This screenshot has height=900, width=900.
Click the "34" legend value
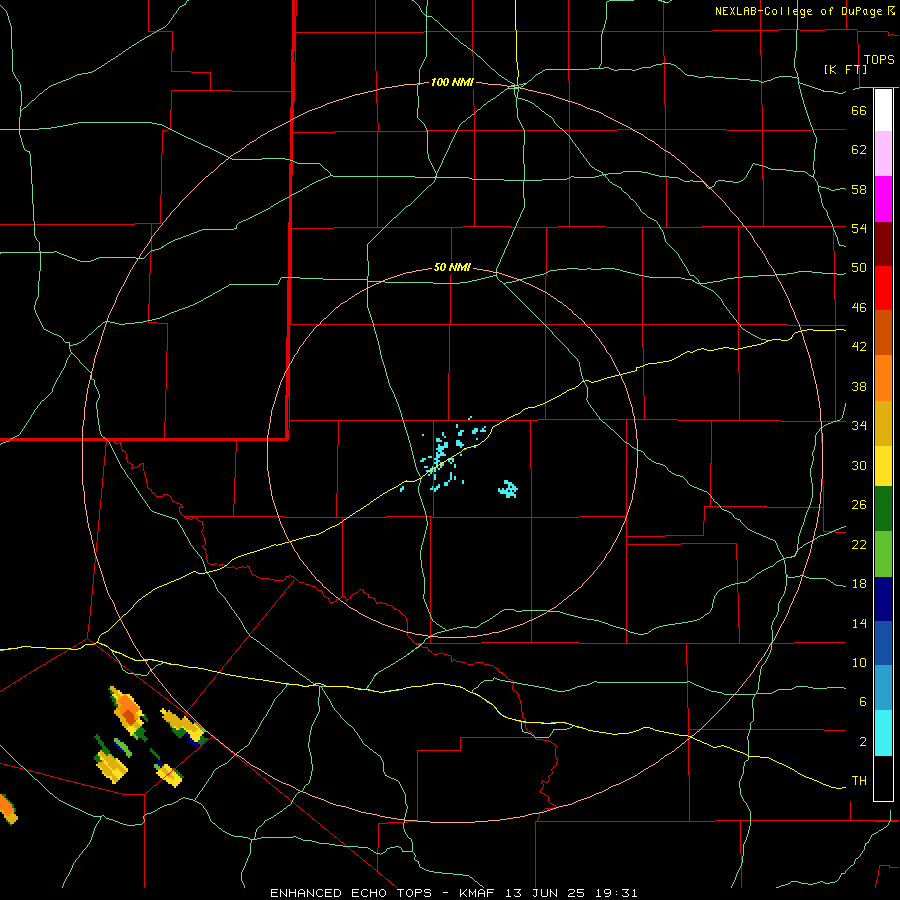click(x=859, y=426)
